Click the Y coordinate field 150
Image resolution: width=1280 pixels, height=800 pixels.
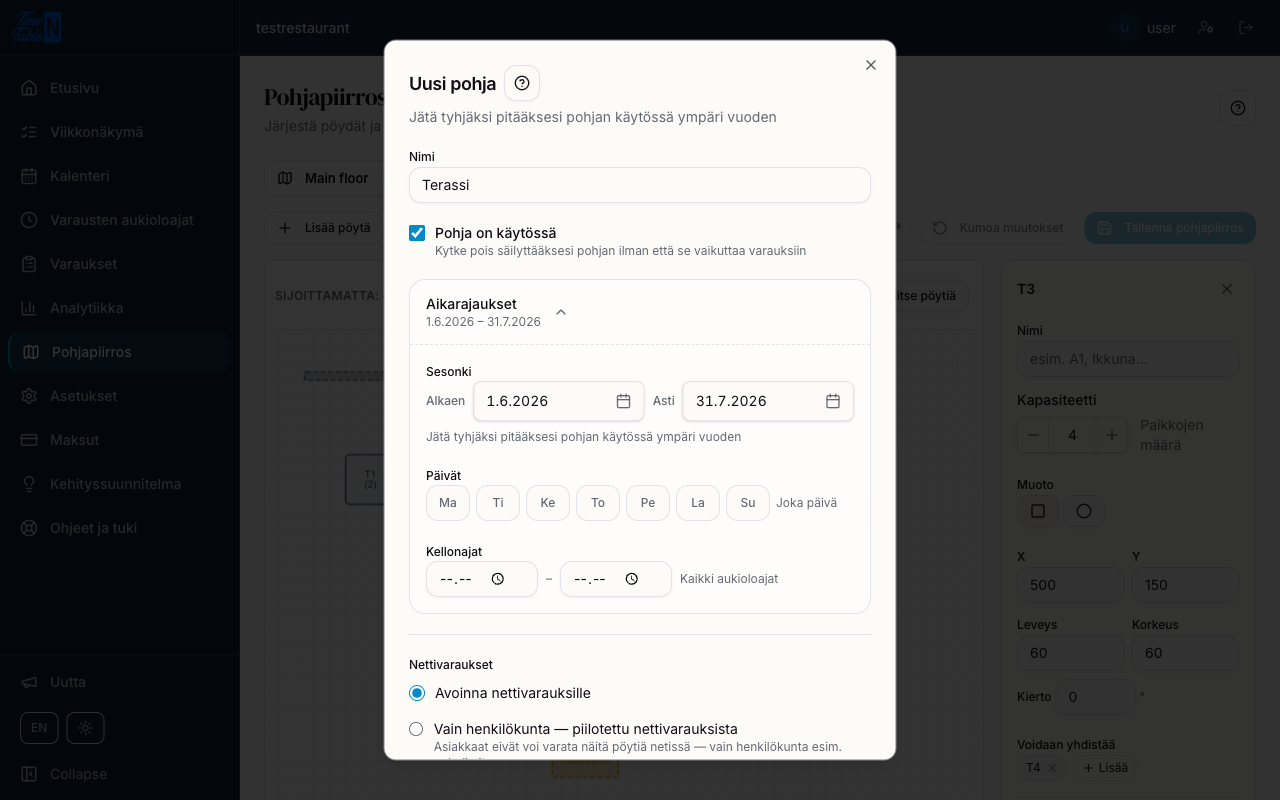click(1185, 585)
